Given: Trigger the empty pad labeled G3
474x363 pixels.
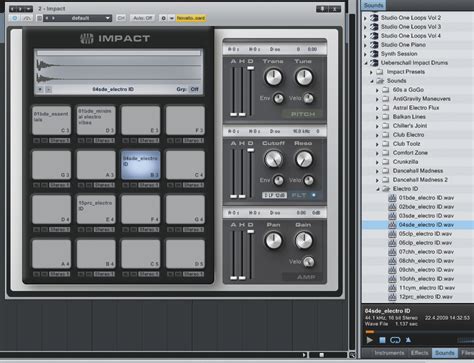Looking at the screenshot, I should point(51,165).
